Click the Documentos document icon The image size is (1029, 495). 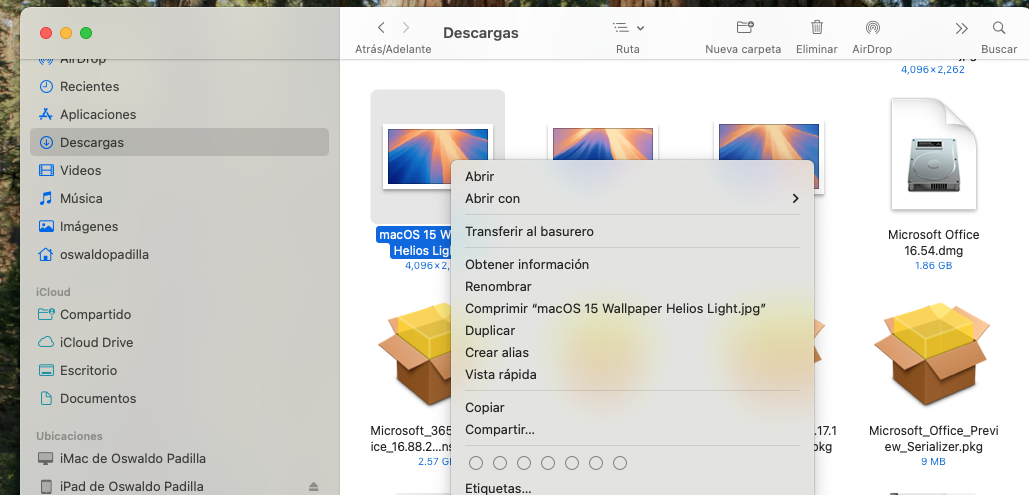pyautogui.click(x=46, y=398)
